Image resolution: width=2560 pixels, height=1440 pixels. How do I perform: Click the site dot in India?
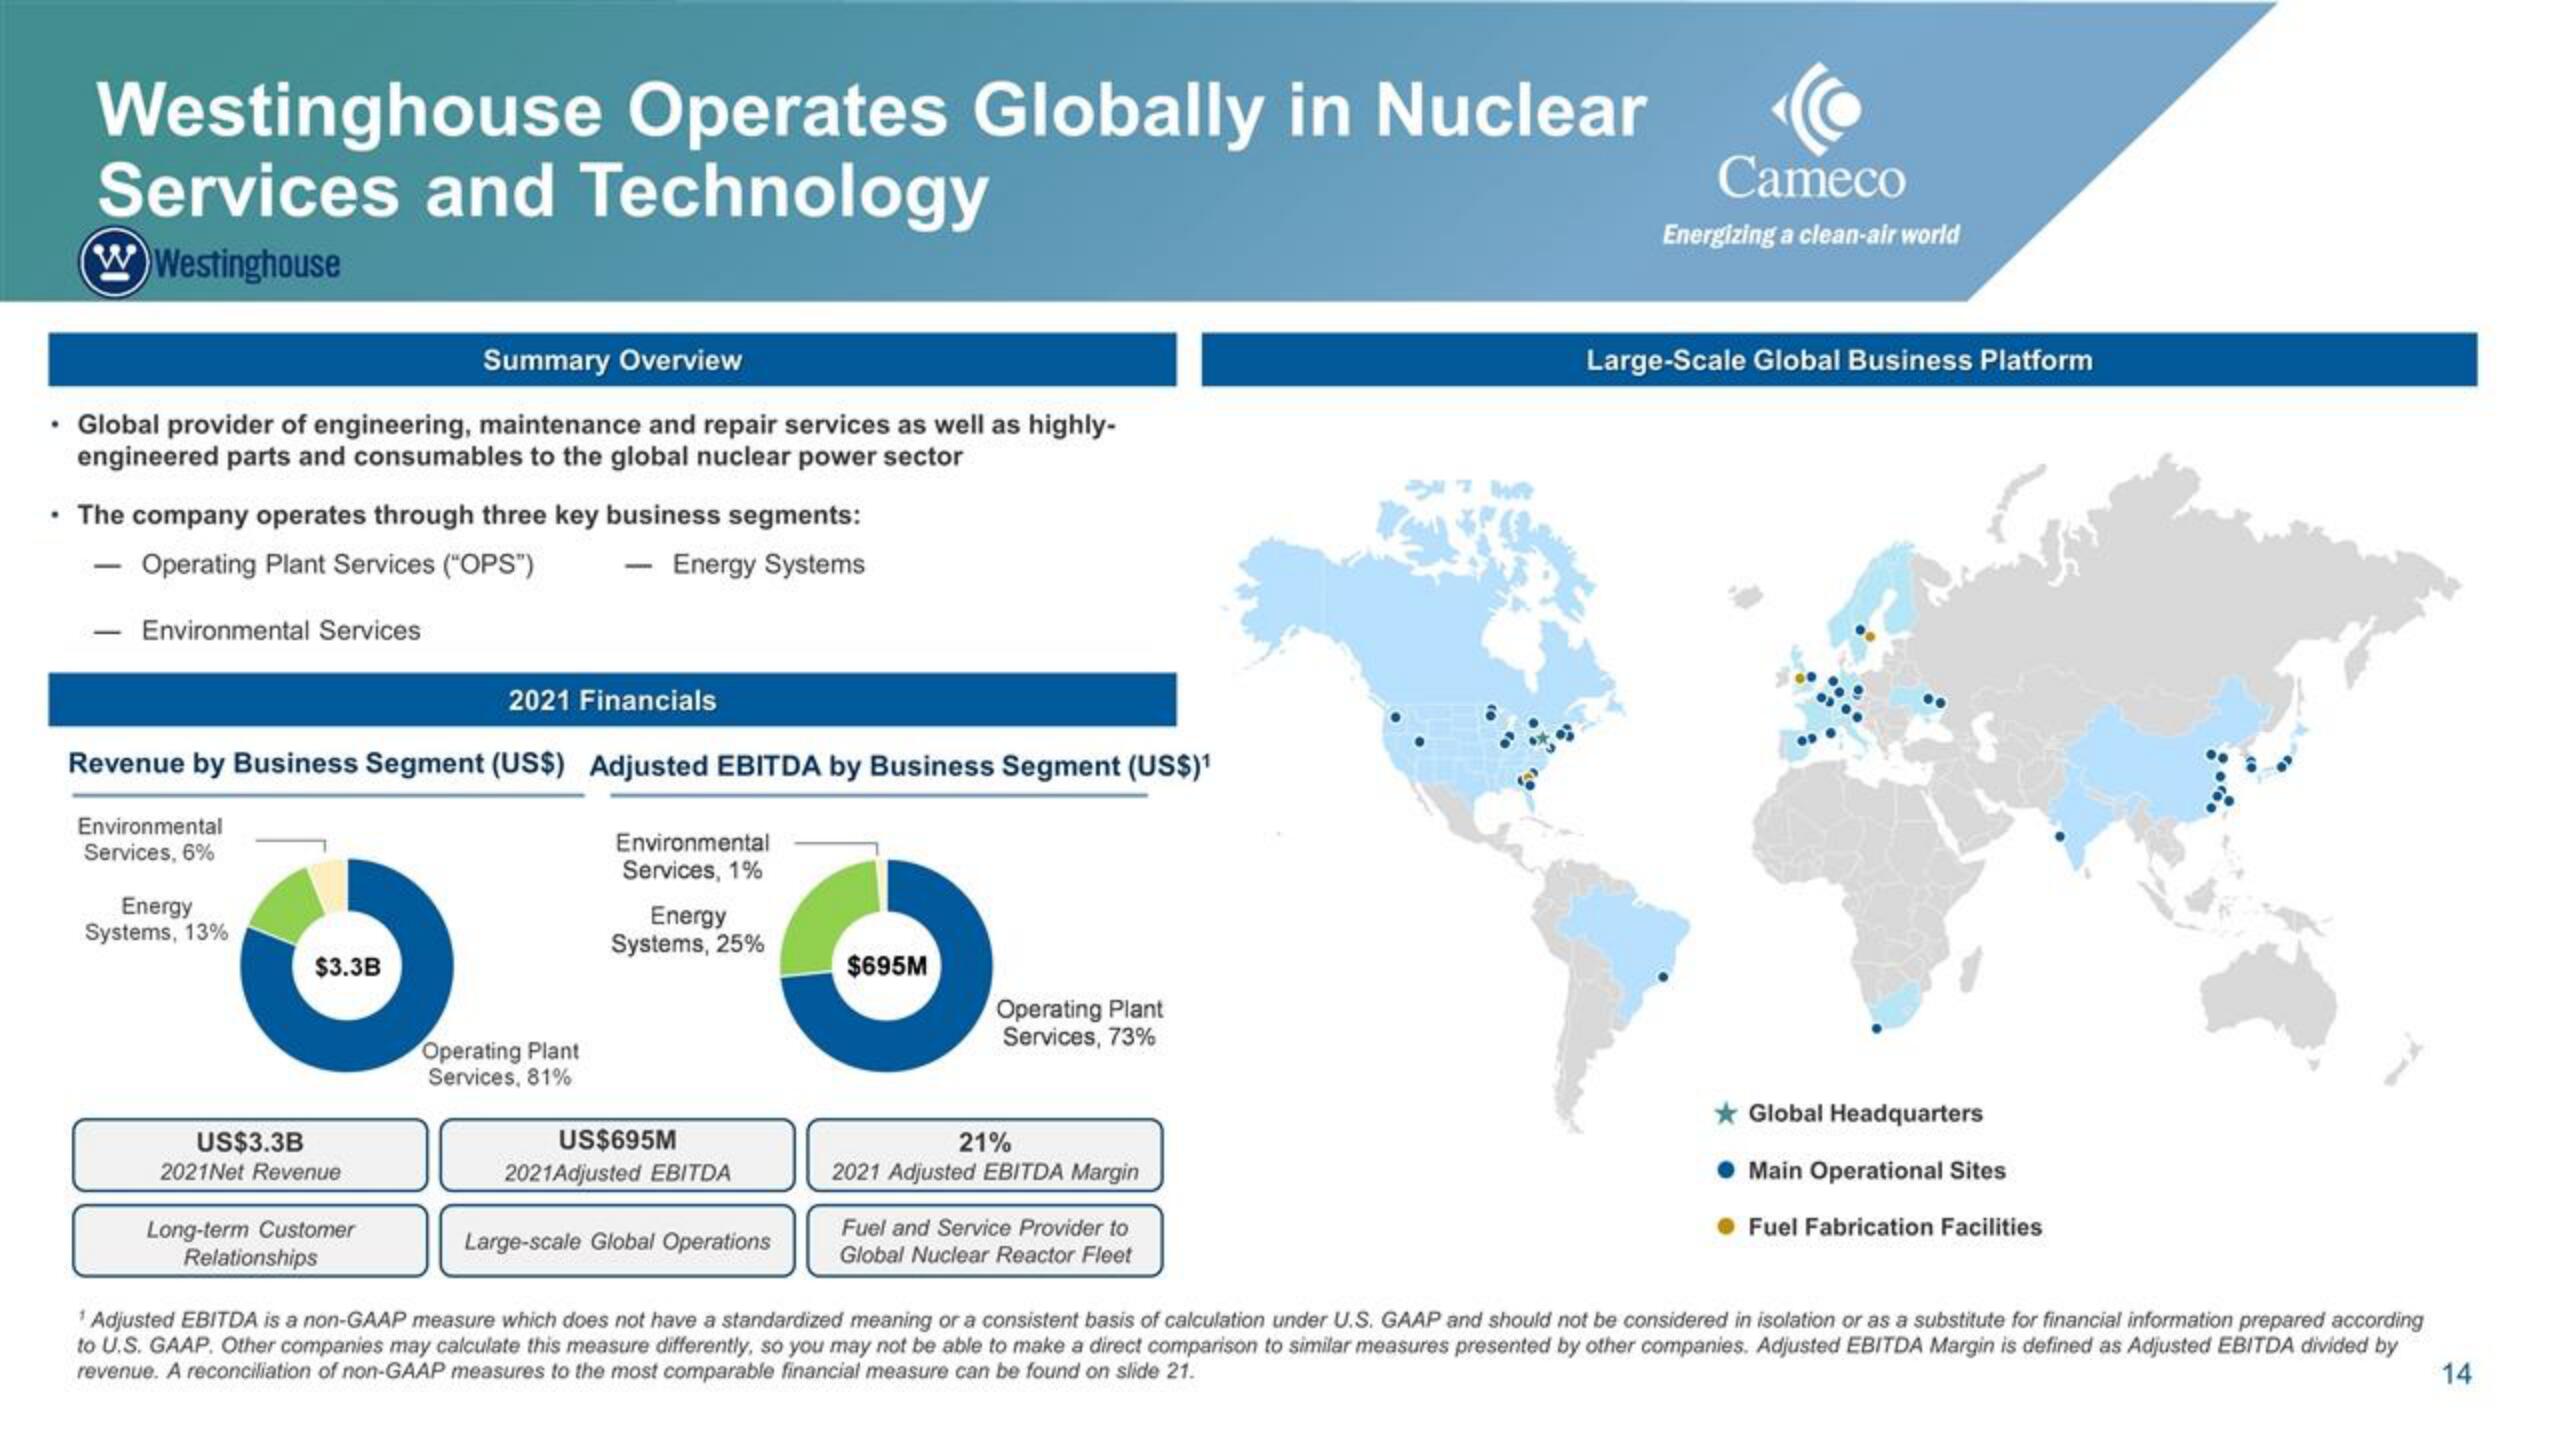2059,836
